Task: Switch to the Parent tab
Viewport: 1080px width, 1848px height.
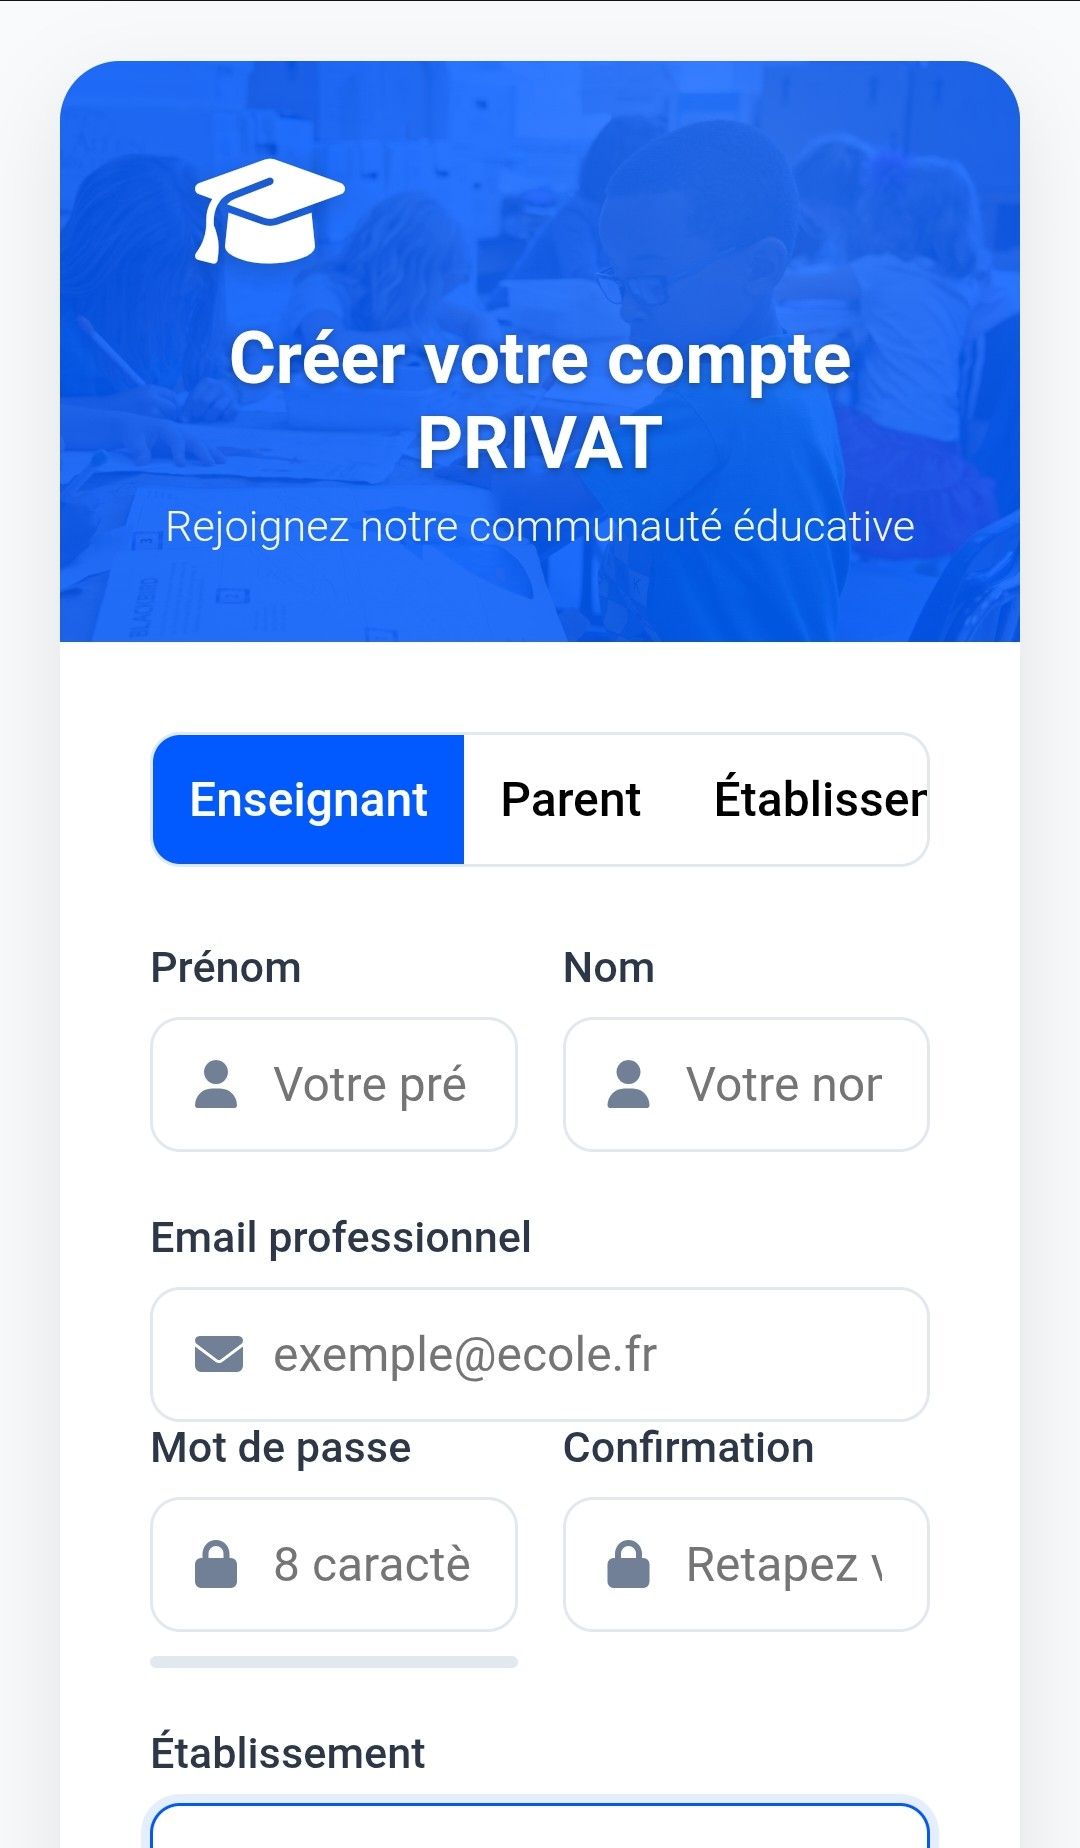Action: tap(571, 800)
